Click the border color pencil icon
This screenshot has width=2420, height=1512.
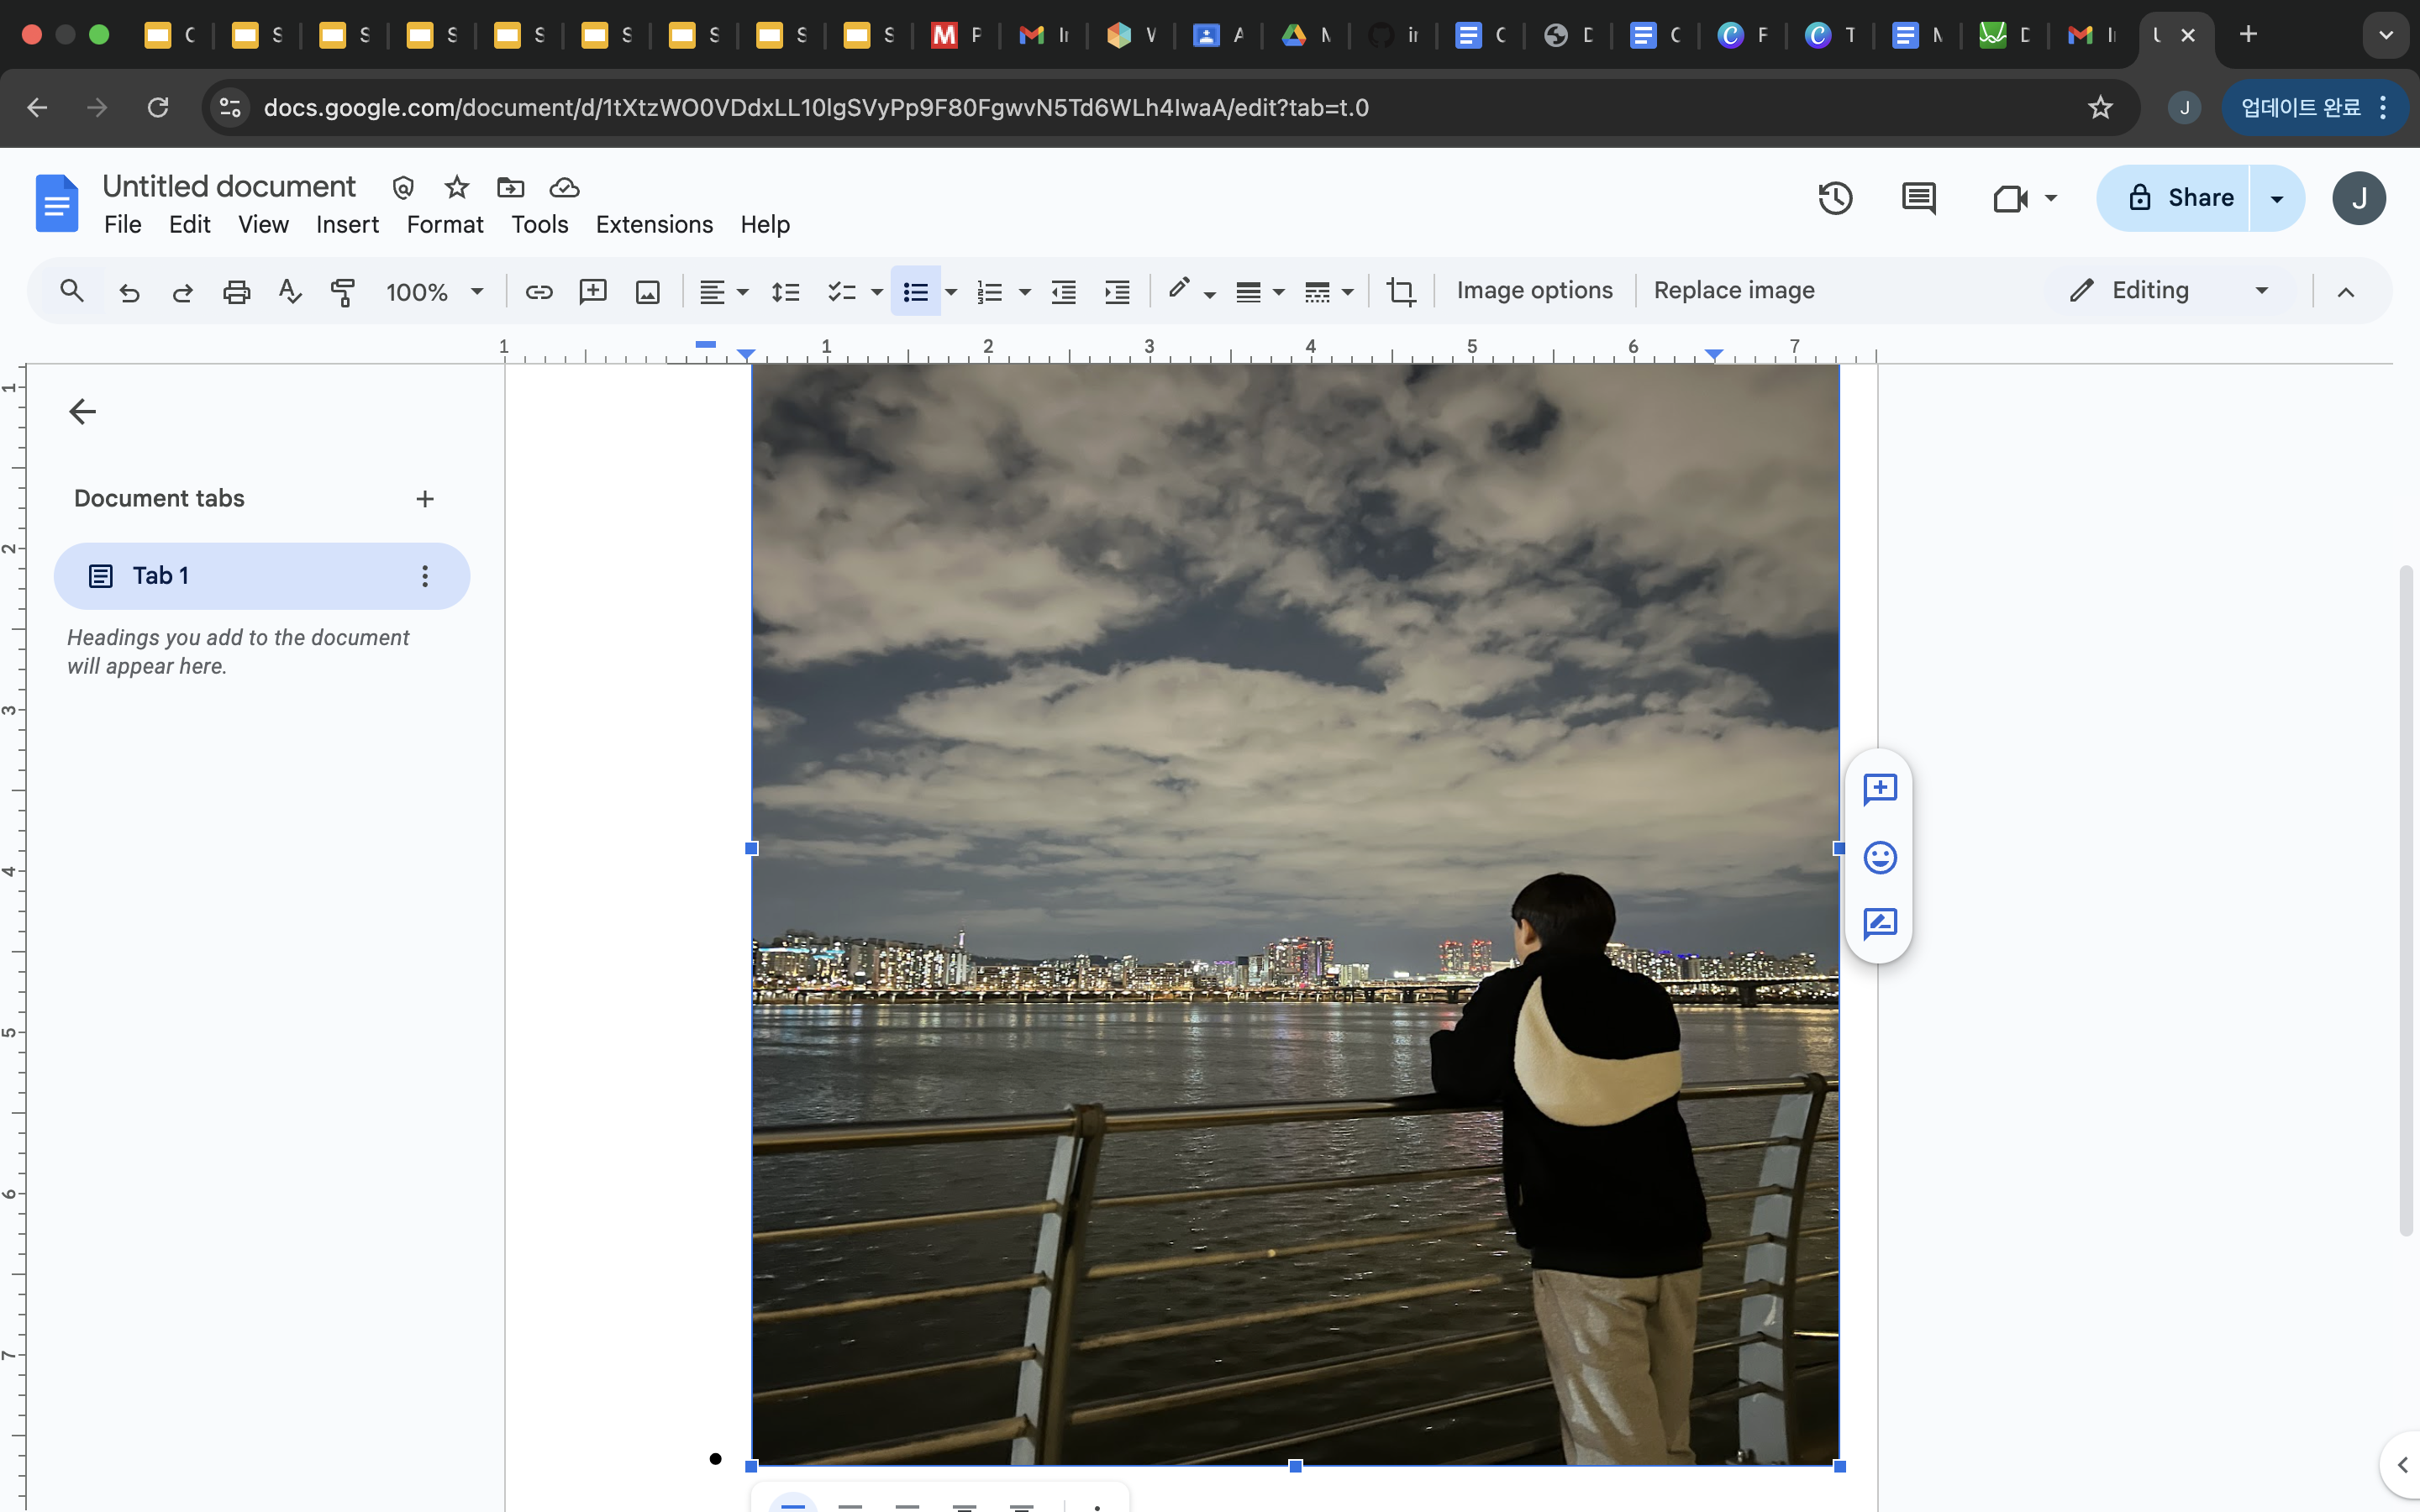point(1179,289)
